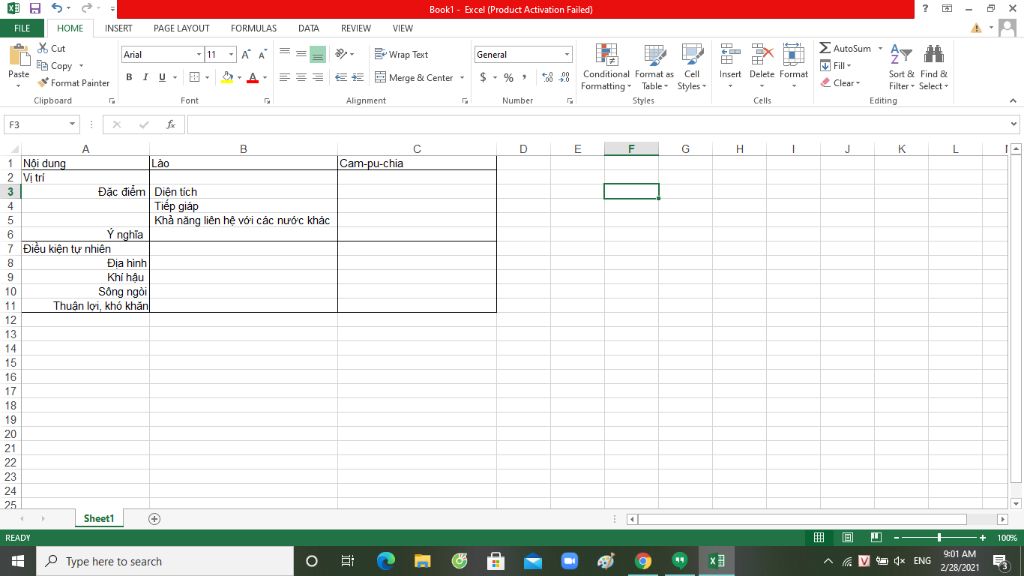Click the AutoSum button
The width and height of the screenshot is (1024, 576).
844,48
